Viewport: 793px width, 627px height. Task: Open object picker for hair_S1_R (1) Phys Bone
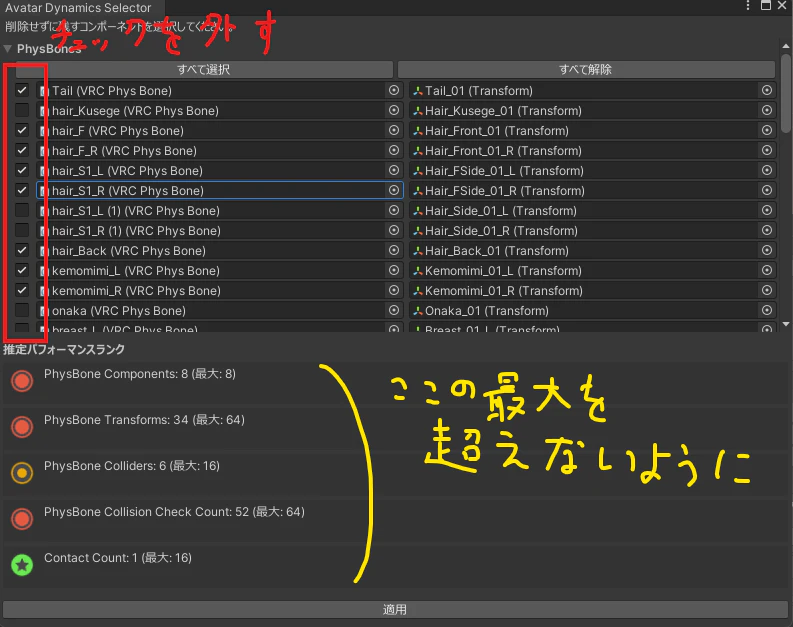pyautogui.click(x=394, y=231)
